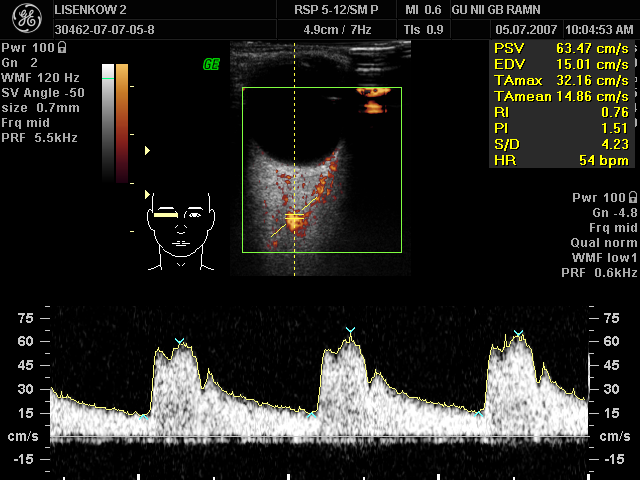Screen dimensions: 640x480
Task: Click the institution name GU NII GB RAMN
Action: [496, 10]
